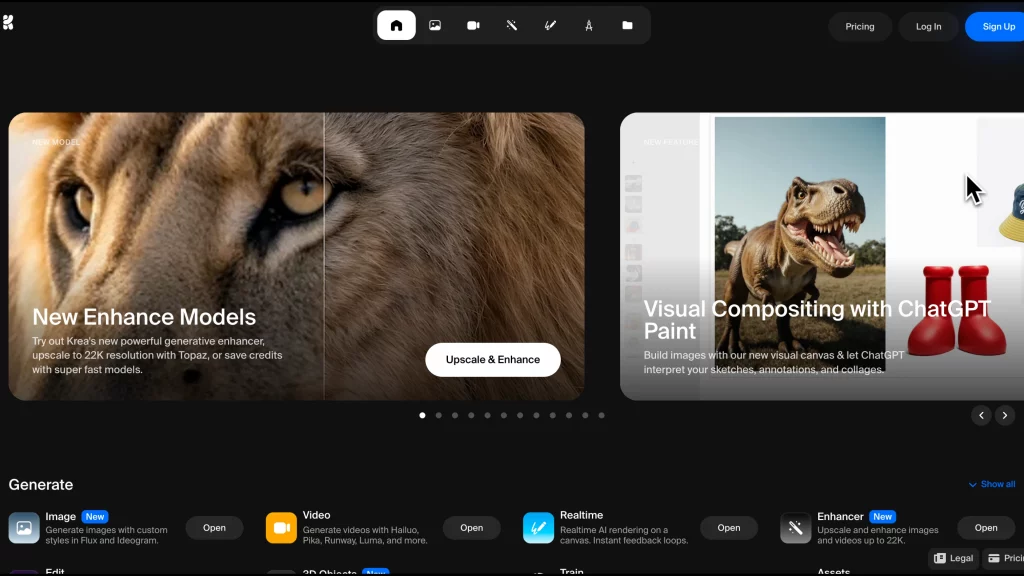
Task: Open the Assets folder icon in navigation bar
Action: (x=627, y=26)
